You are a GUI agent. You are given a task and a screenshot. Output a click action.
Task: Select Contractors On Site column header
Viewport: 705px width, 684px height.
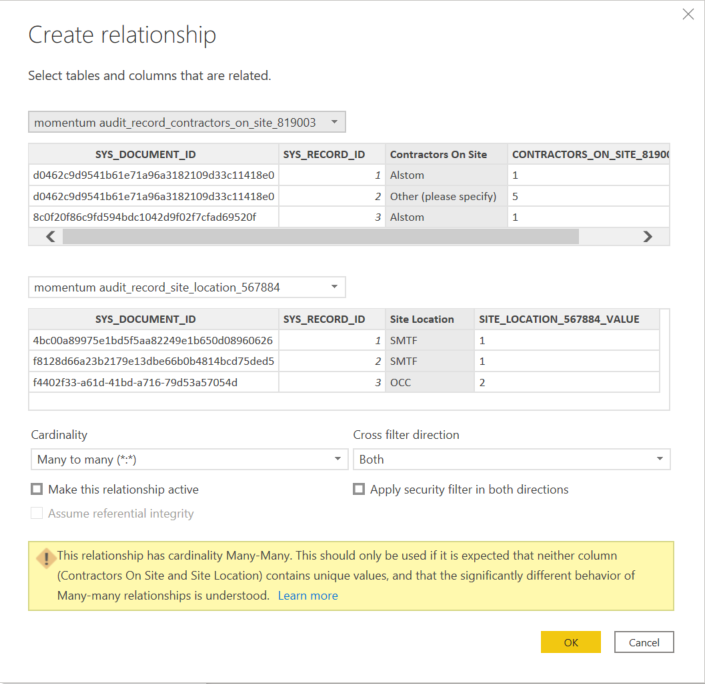446,154
